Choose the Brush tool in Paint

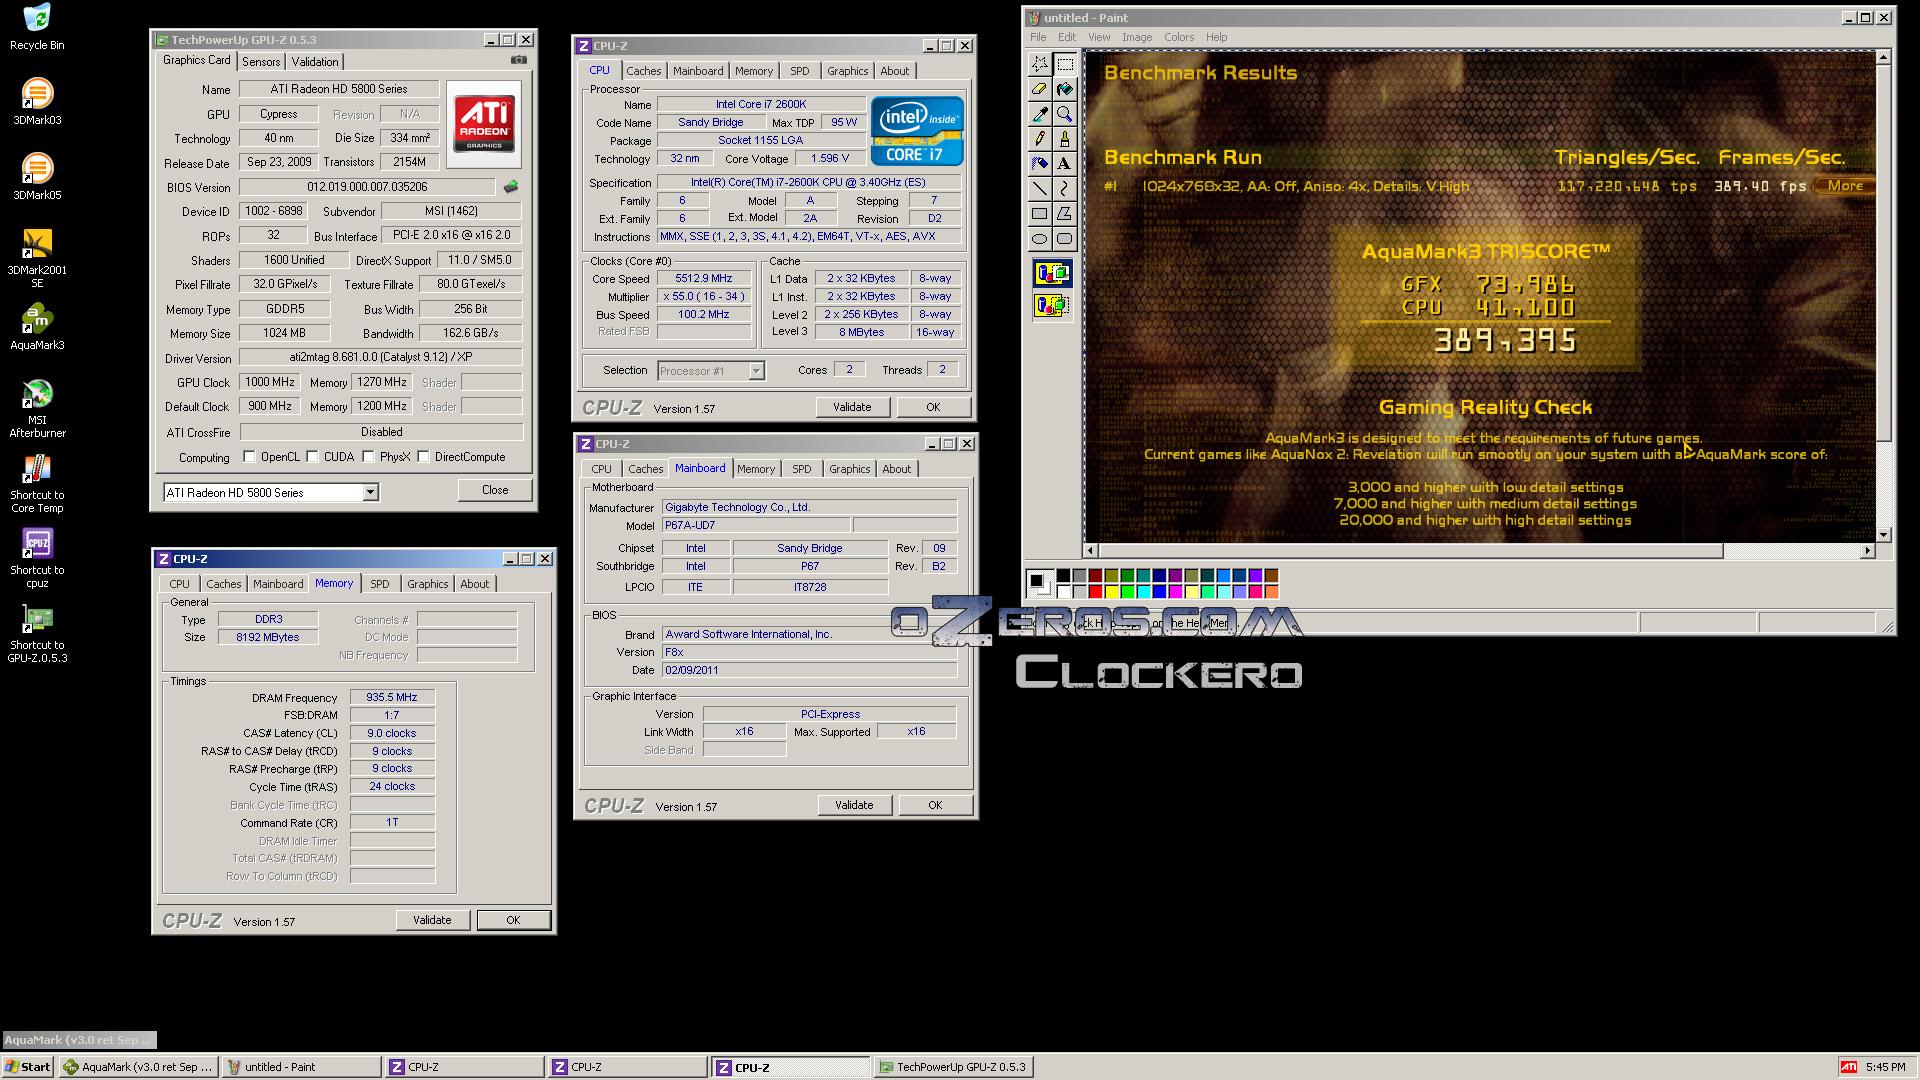pos(1065,139)
